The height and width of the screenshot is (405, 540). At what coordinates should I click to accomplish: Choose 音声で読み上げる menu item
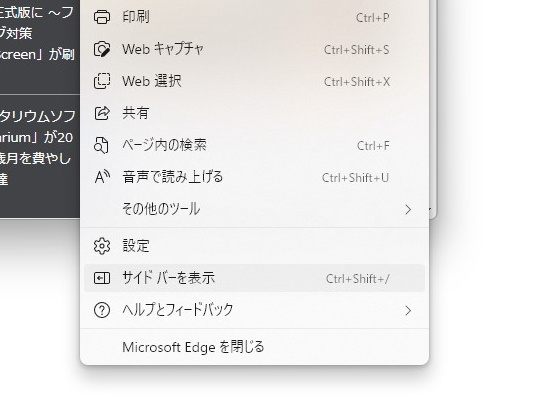tap(255, 177)
